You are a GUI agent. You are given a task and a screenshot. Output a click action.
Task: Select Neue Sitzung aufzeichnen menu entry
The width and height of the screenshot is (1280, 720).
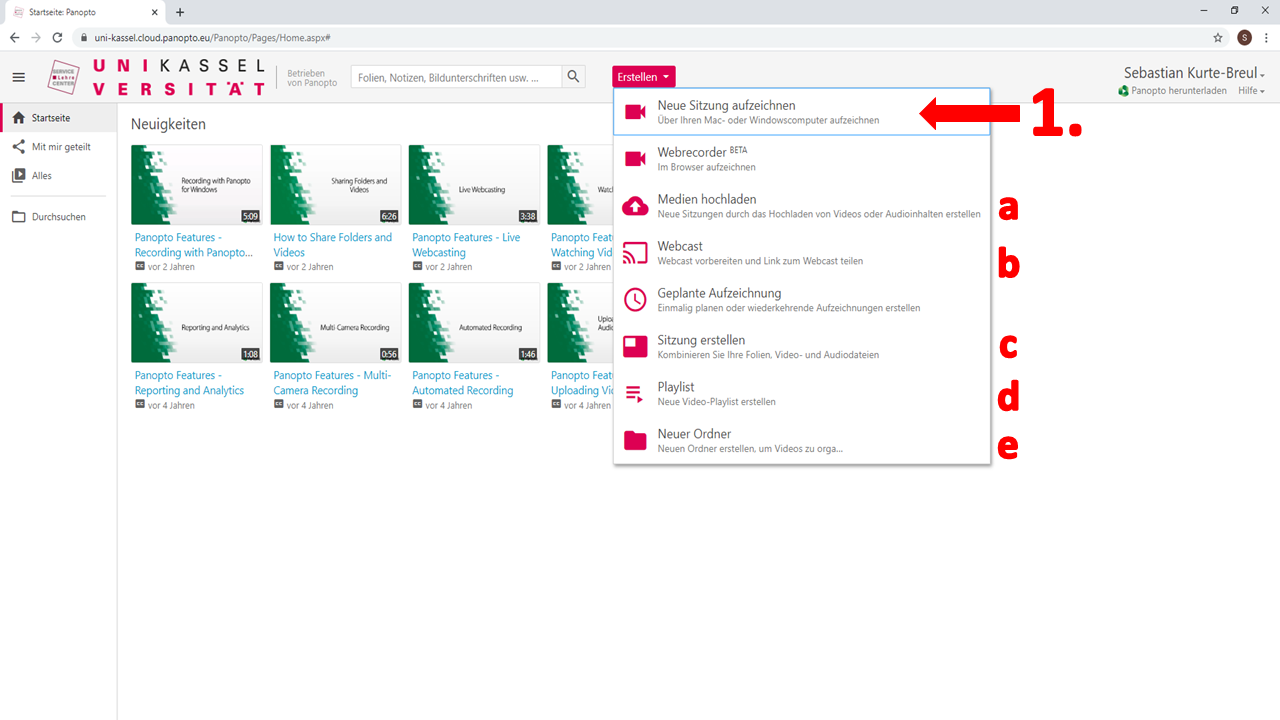[802, 112]
